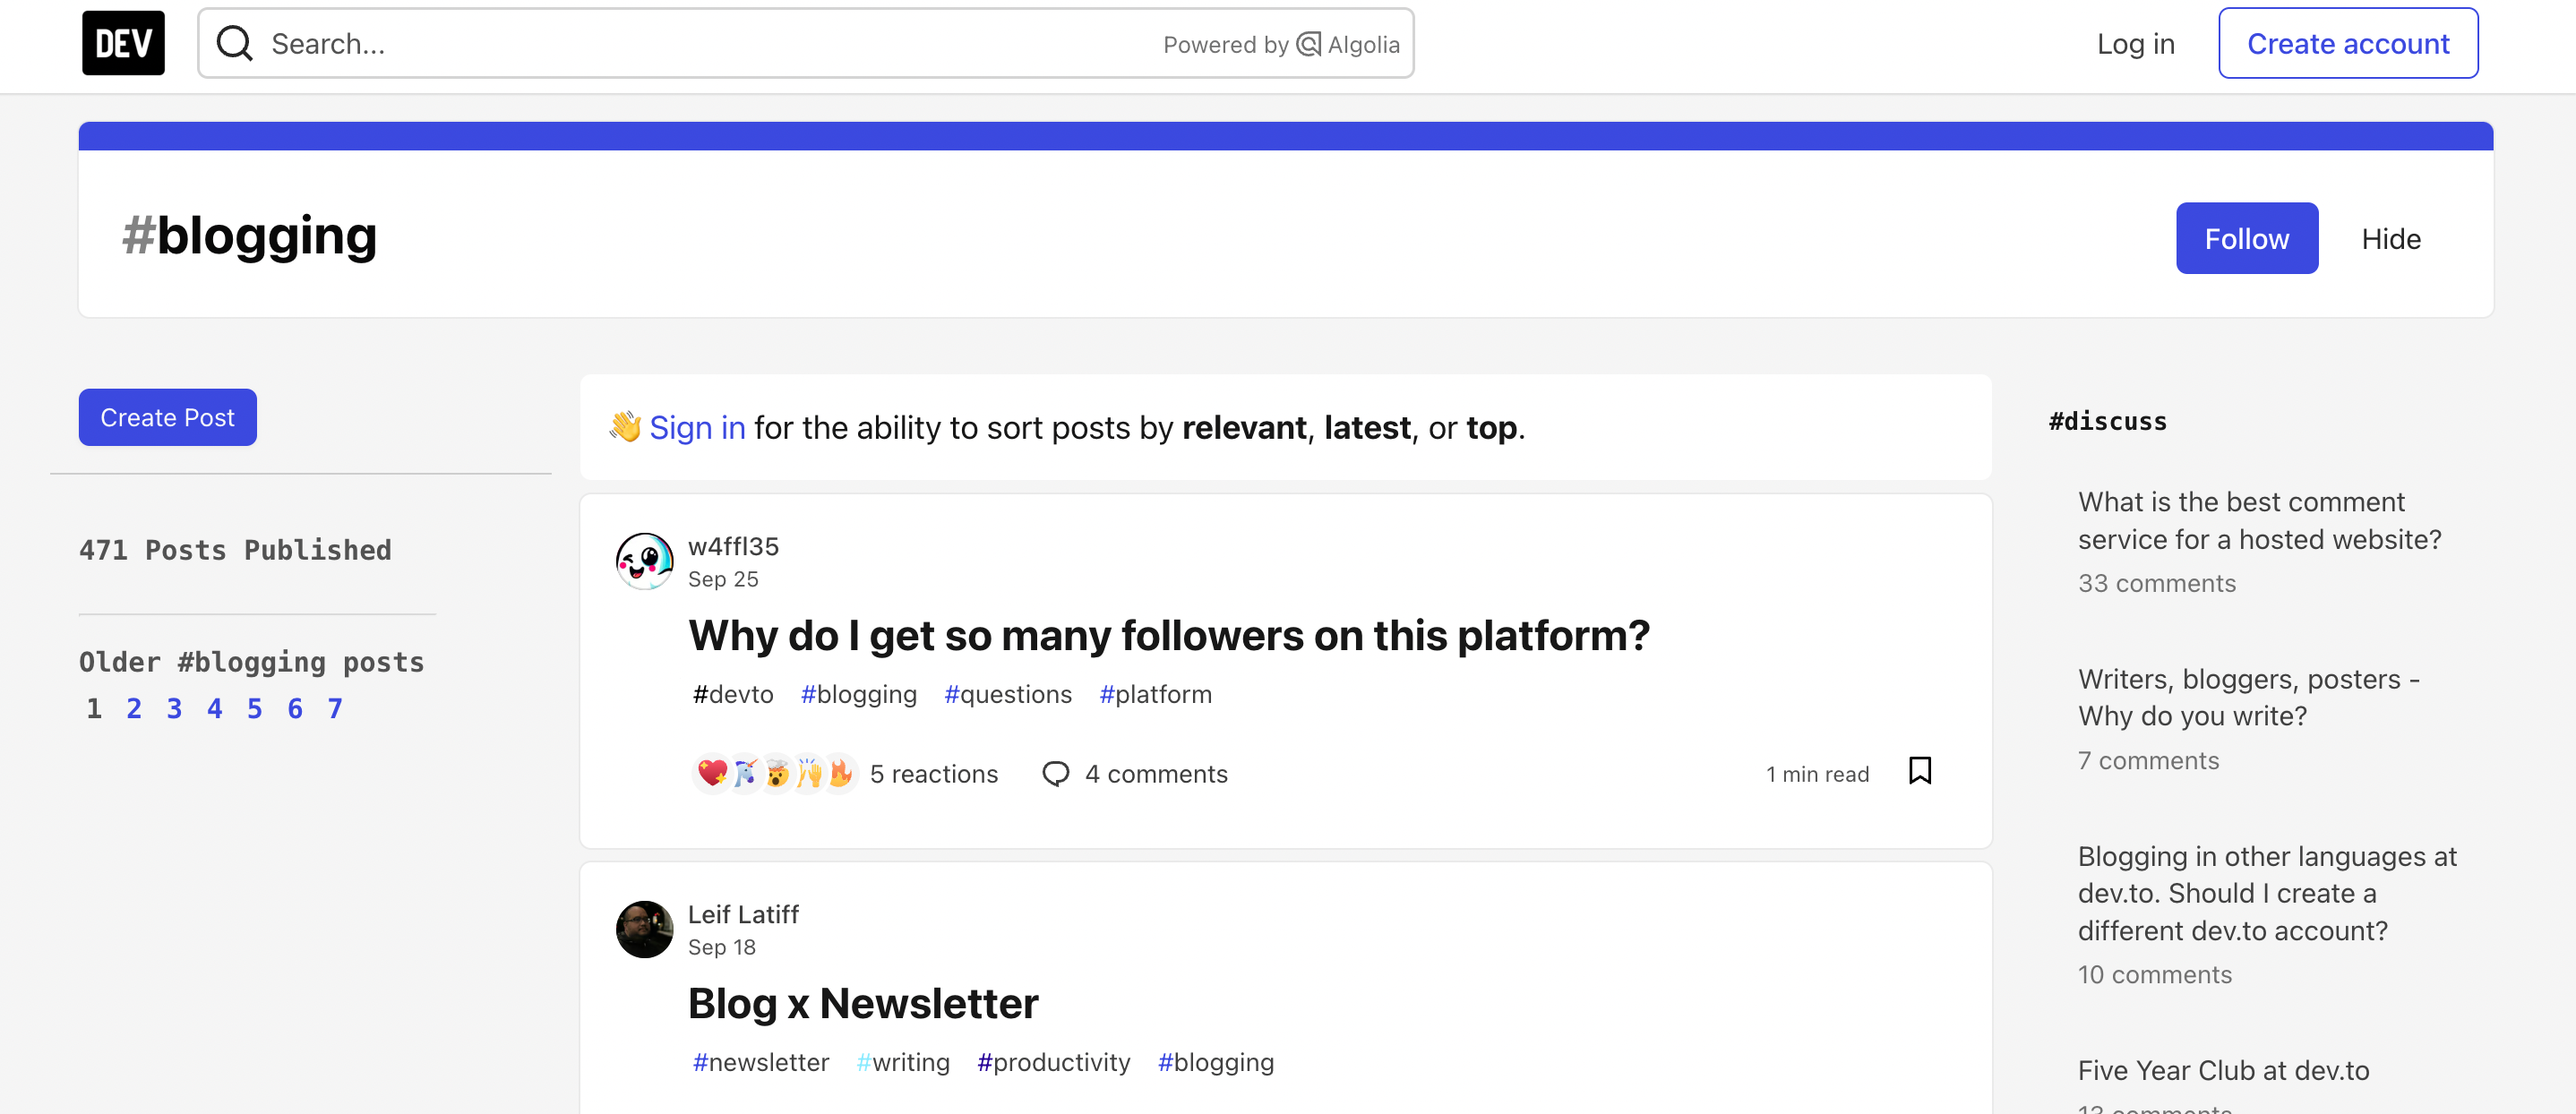
Task: Click the fire emoji reaction on the first post
Action: point(840,773)
